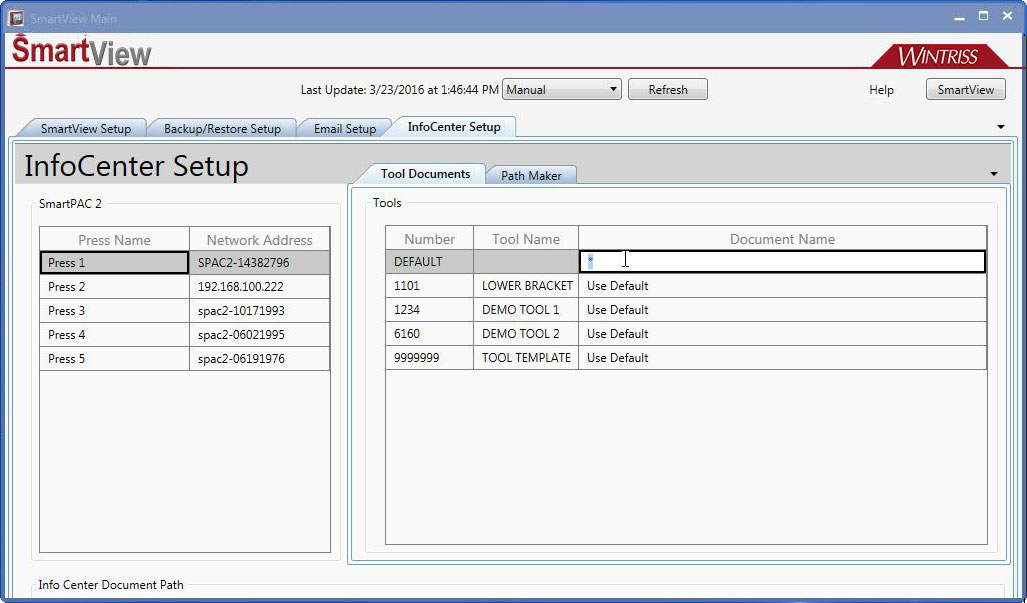Image resolution: width=1027 pixels, height=603 pixels.
Task: Click the SmartView Main app icon in title bar
Action: (x=15, y=18)
